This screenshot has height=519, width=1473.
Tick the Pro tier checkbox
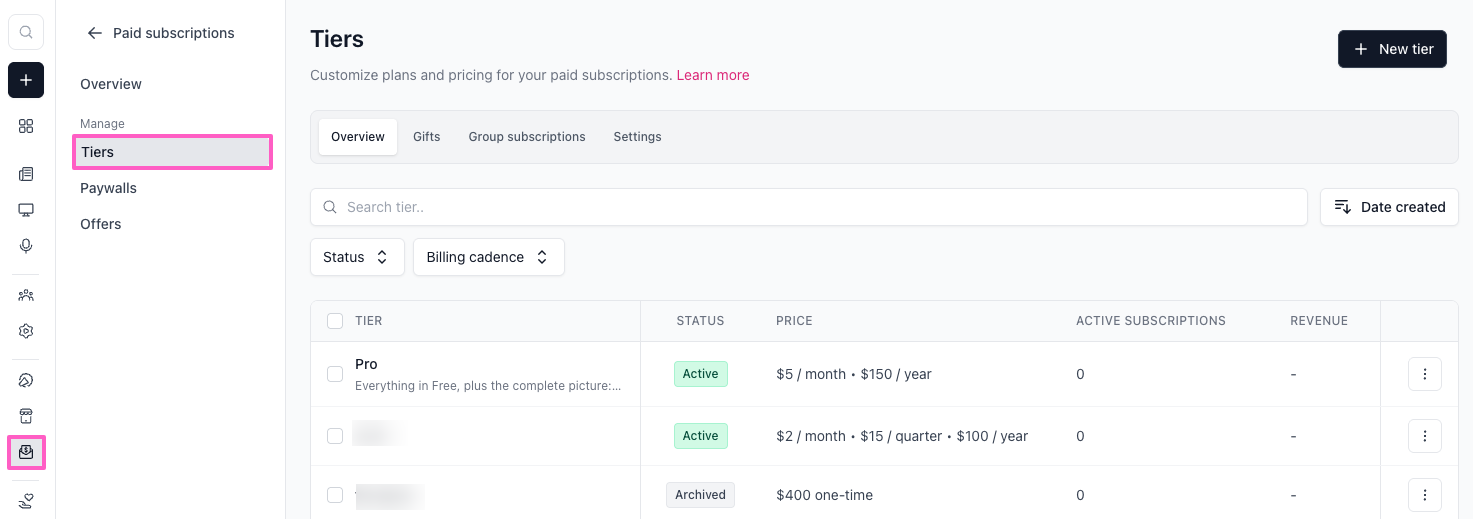pyautogui.click(x=335, y=374)
